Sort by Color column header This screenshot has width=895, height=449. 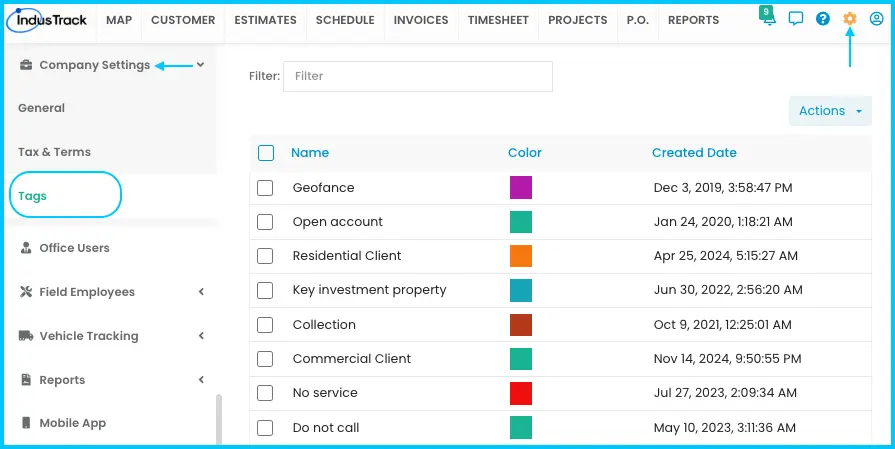tap(525, 153)
